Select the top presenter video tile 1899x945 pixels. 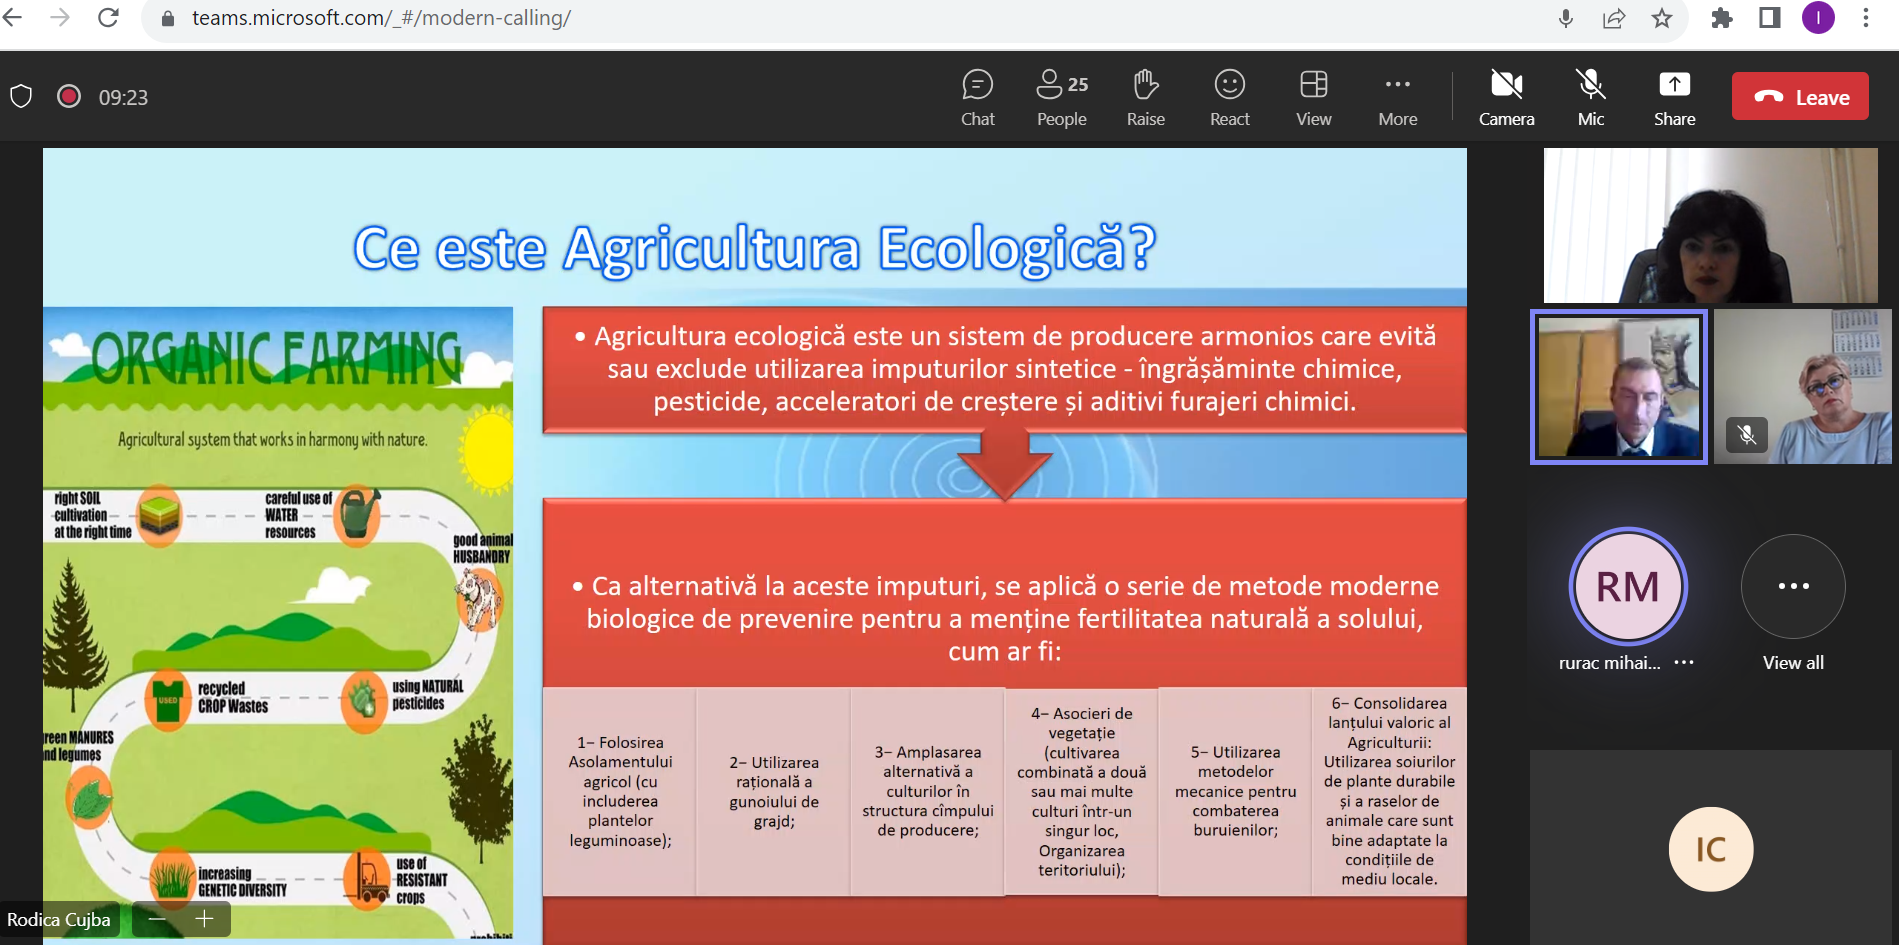coord(1710,225)
